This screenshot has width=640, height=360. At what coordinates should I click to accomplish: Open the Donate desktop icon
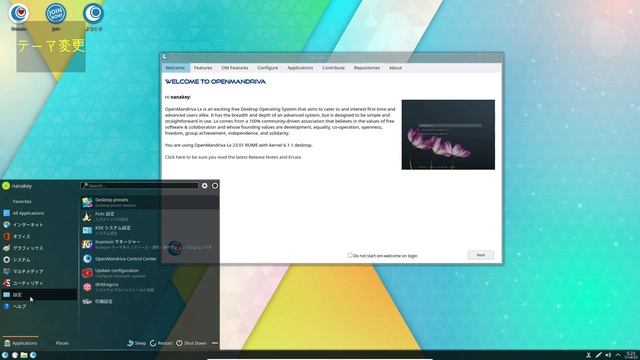(19, 17)
